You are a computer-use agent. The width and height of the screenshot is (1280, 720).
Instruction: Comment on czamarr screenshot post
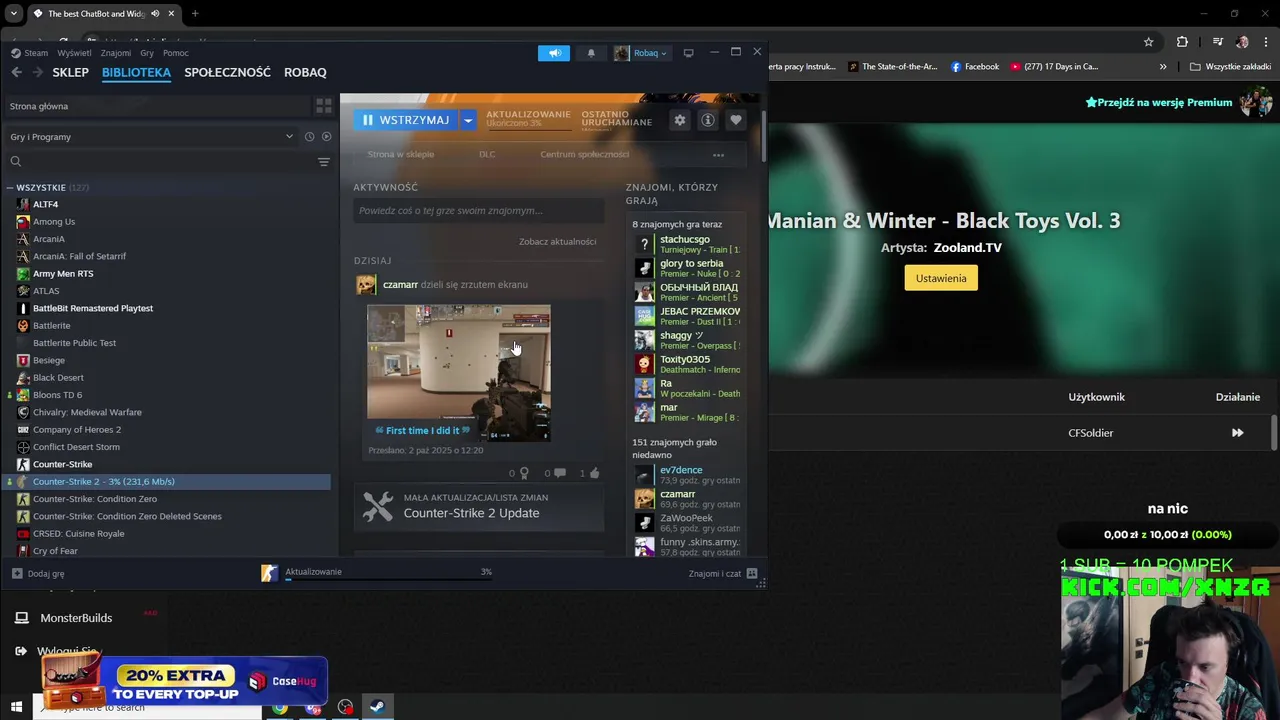click(560, 473)
